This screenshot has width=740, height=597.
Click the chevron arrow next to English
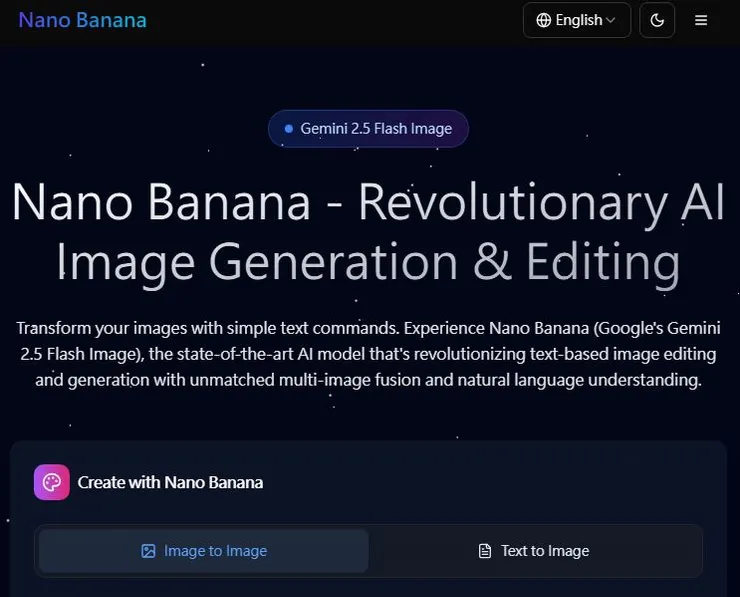(610, 20)
